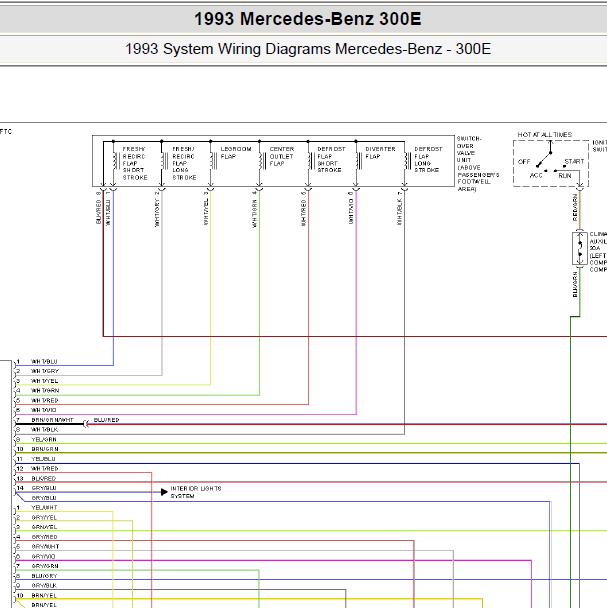Click vertical WHT/RED 5 wire label
607x608 pixels.
pos(304,209)
